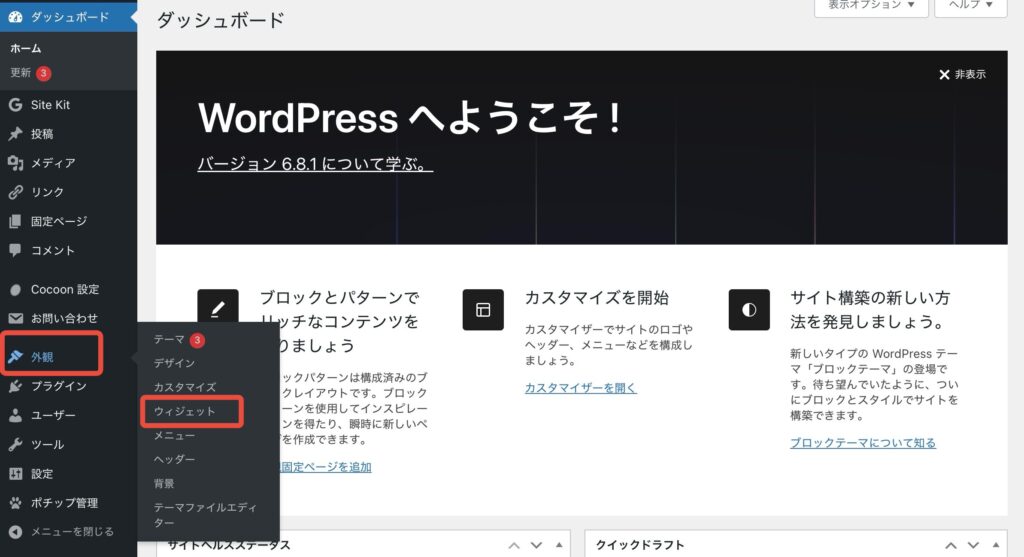Viewport: 1024px width, 557px height.
Task: Open the 投稿 menu
Action: pos(42,134)
